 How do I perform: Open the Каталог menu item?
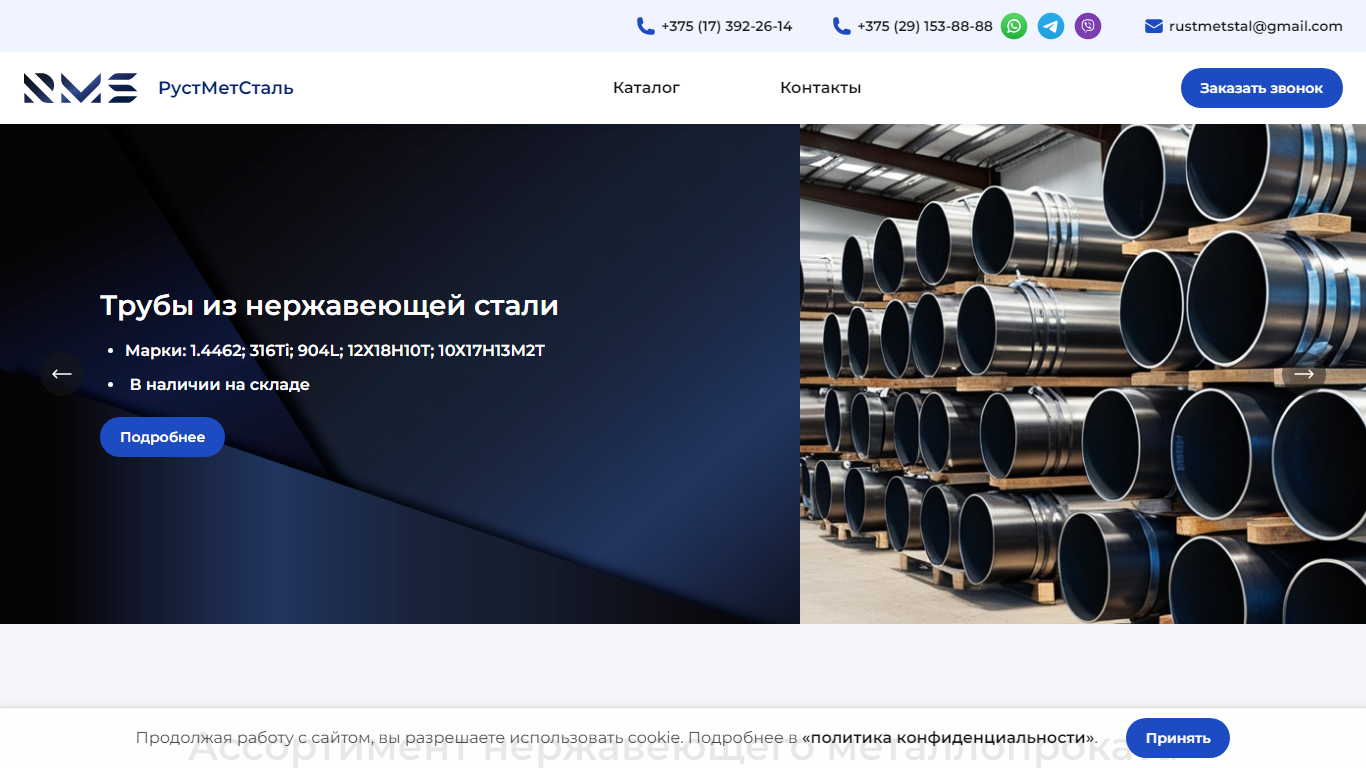[x=646, y=88]
